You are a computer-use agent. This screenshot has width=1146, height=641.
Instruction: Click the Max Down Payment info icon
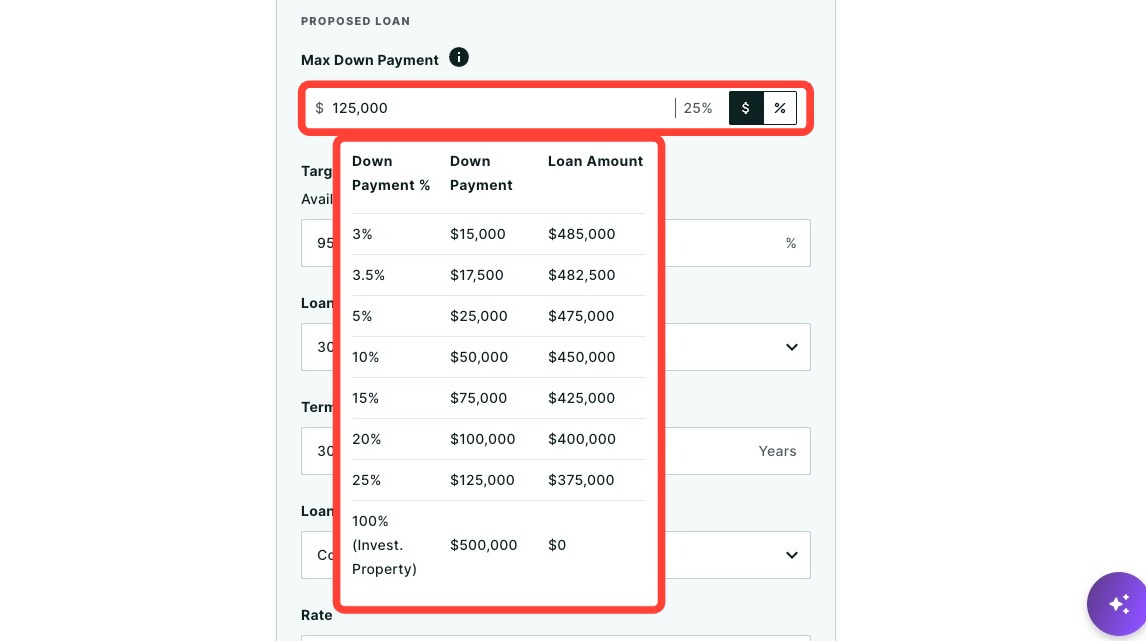[458, 57]
